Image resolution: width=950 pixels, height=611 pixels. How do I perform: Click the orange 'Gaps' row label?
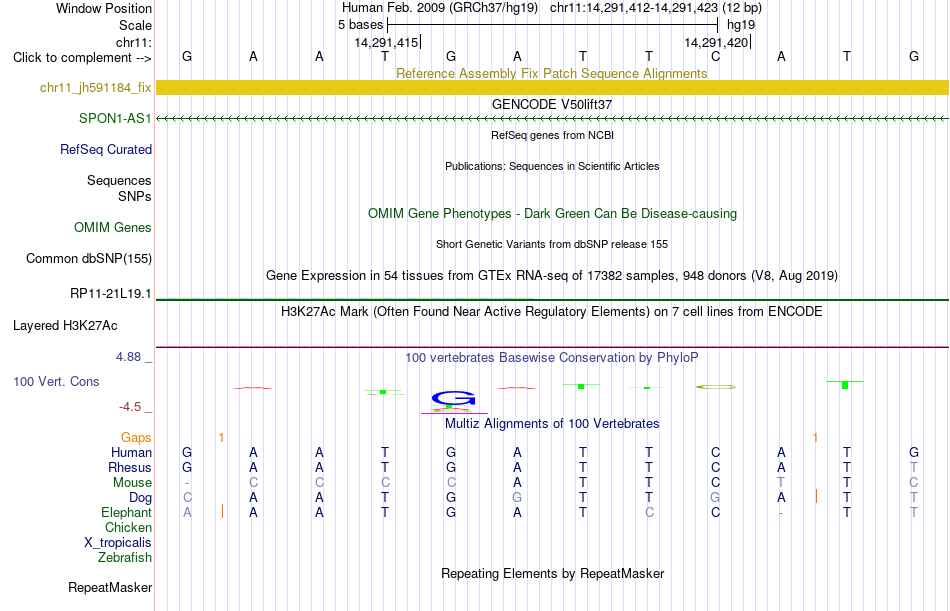point(136,438)
